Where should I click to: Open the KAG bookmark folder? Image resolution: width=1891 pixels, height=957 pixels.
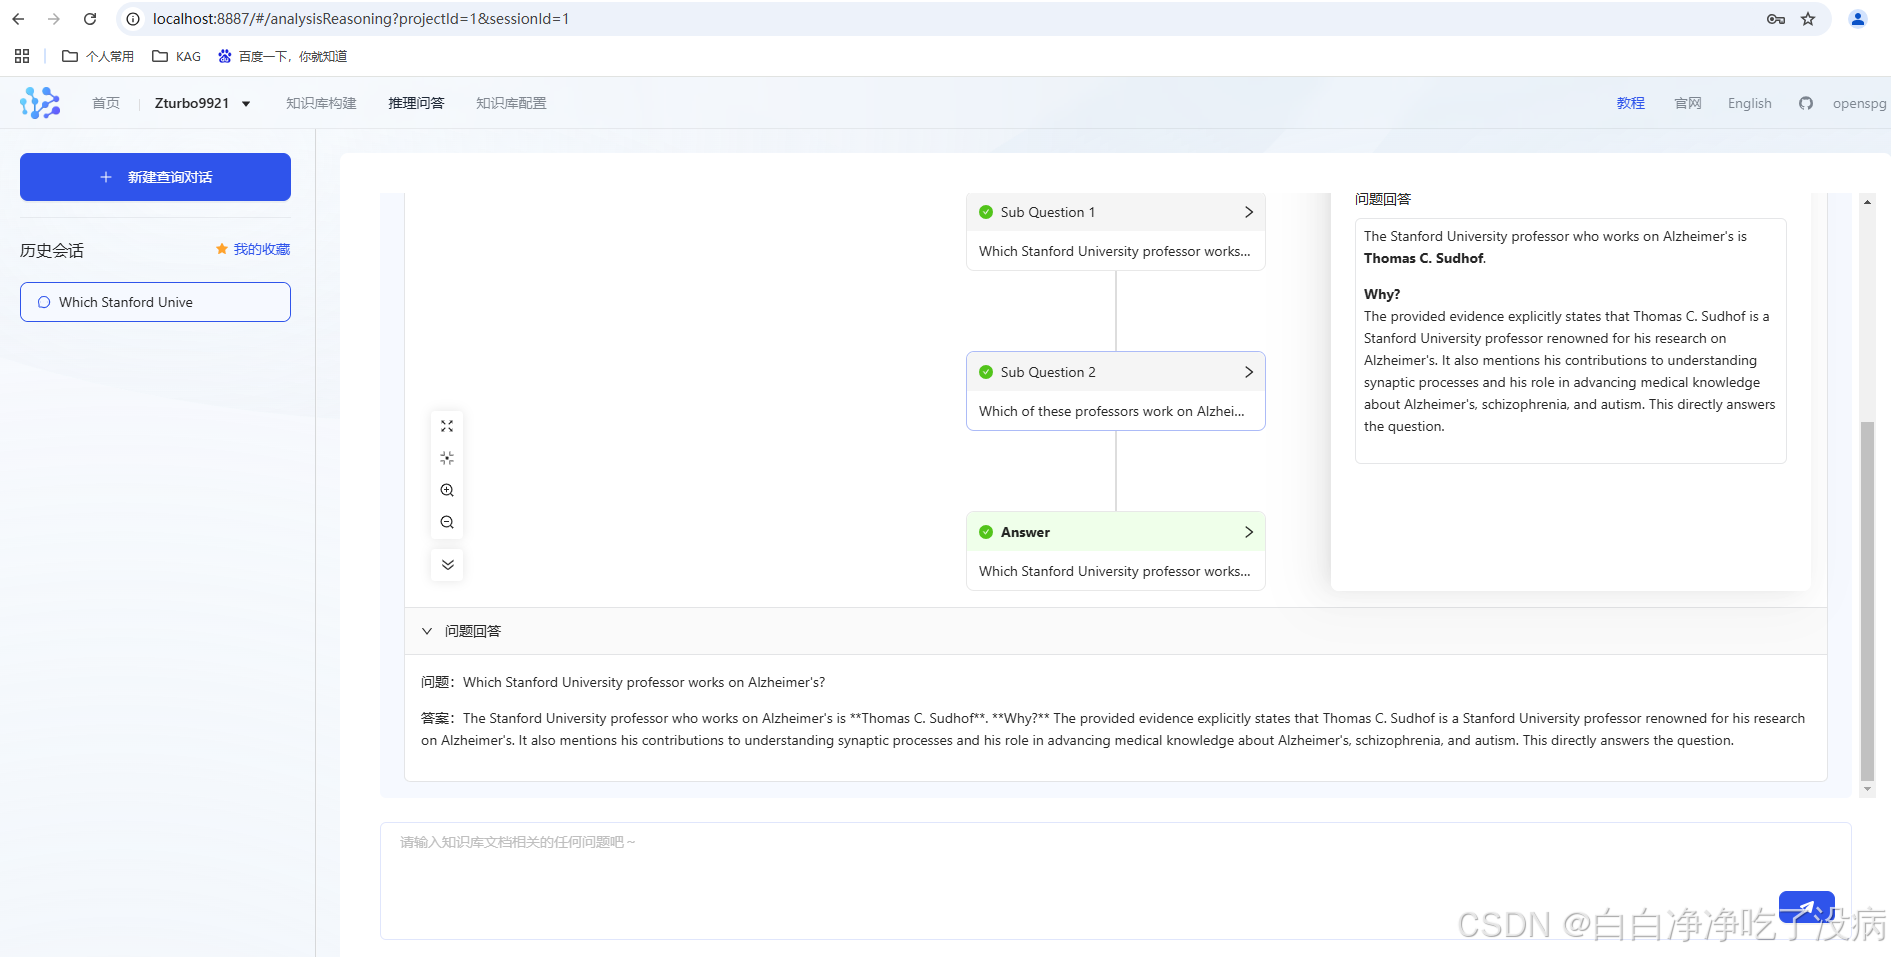[176, 56]
